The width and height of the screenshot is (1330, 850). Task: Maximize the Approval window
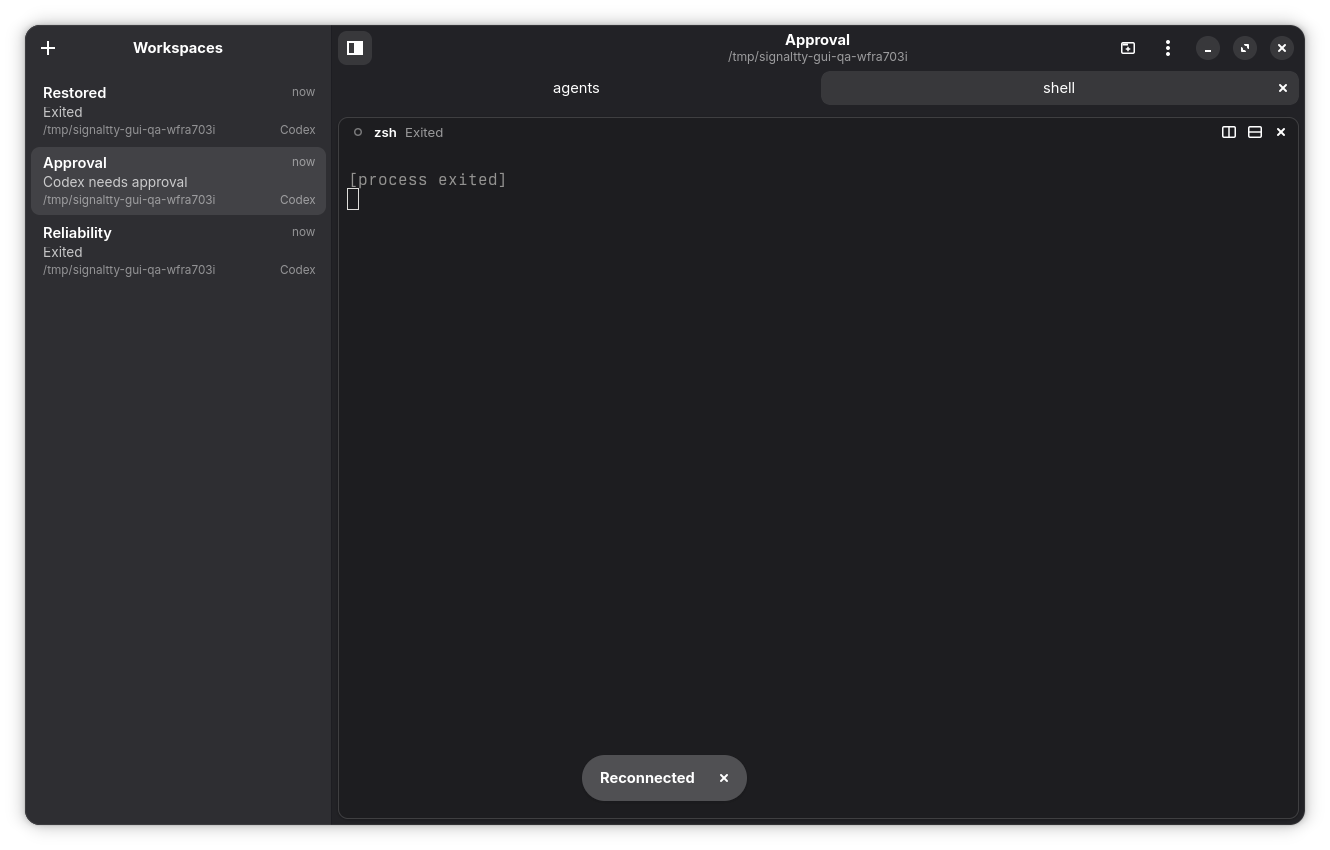tap(1245, 48)
